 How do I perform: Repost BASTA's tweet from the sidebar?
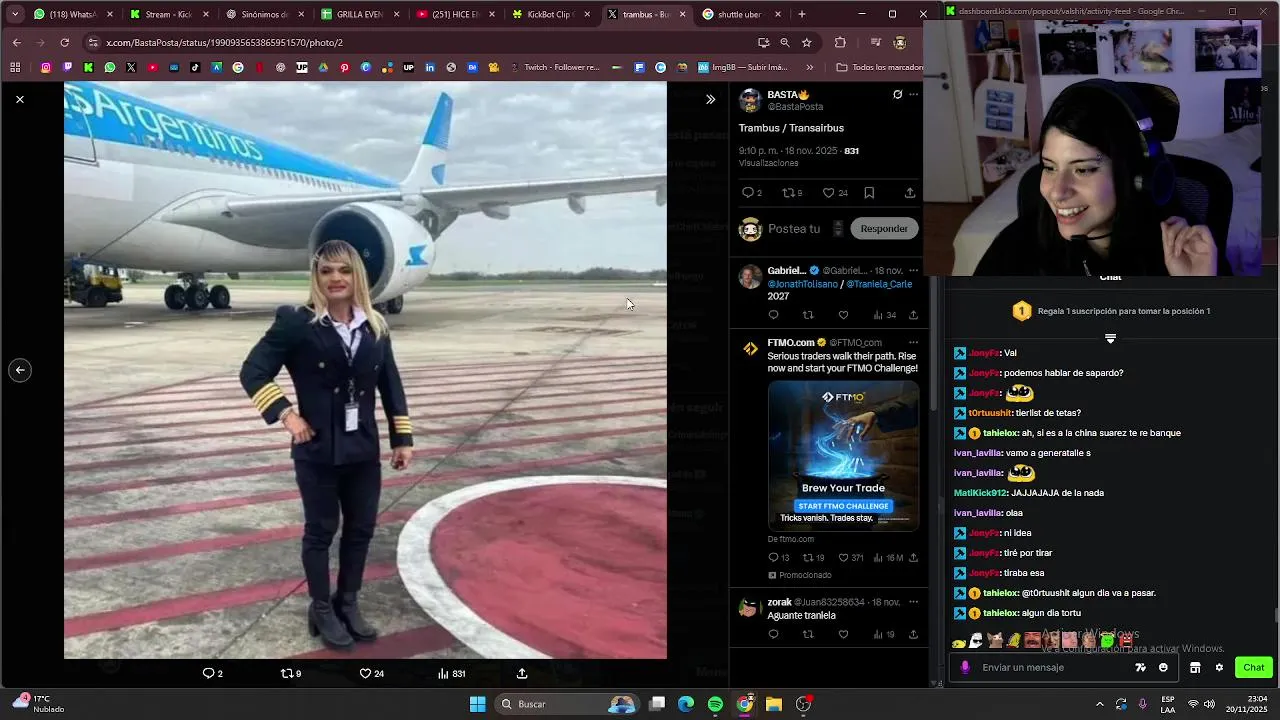click(x=791, y=193)
